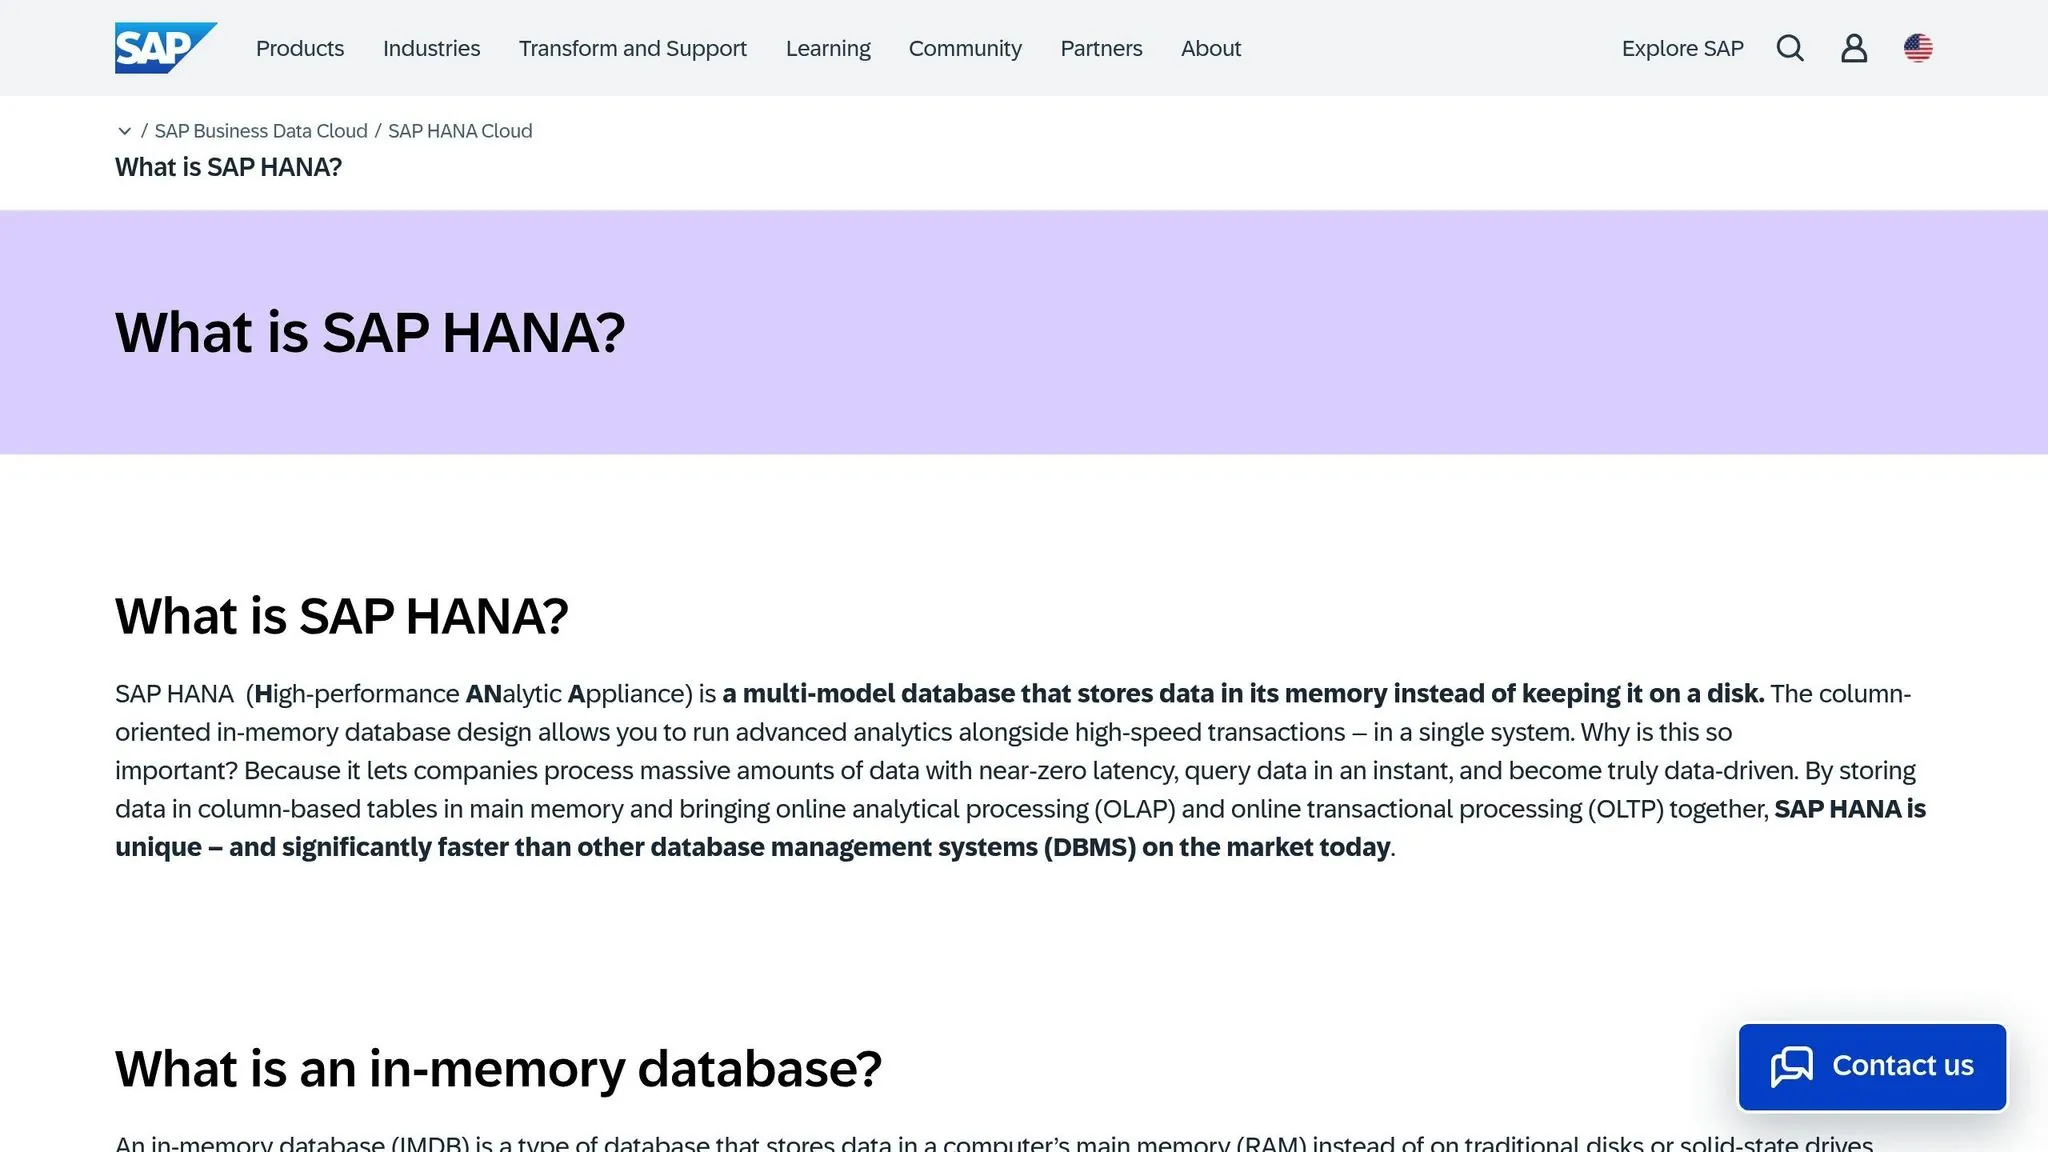Click the About navigation entry

tap(1210, 48)
